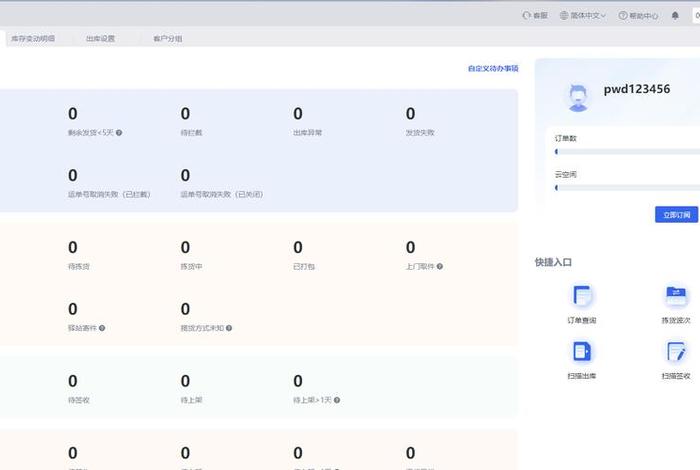Open 客服 customer service link

click(x=535, y=16)
